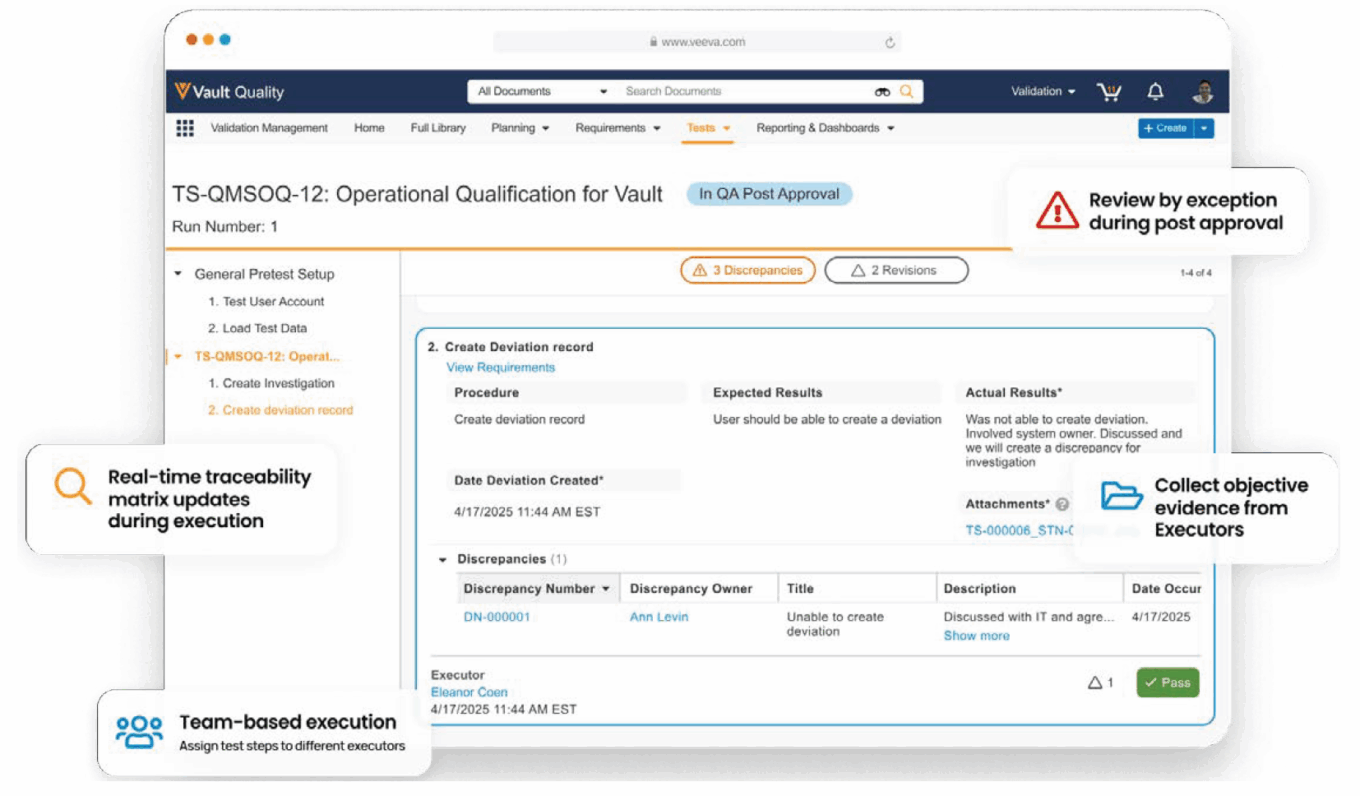
Task: Expand the Validation menu dropdown
Action: click(x=1043, y=92)
